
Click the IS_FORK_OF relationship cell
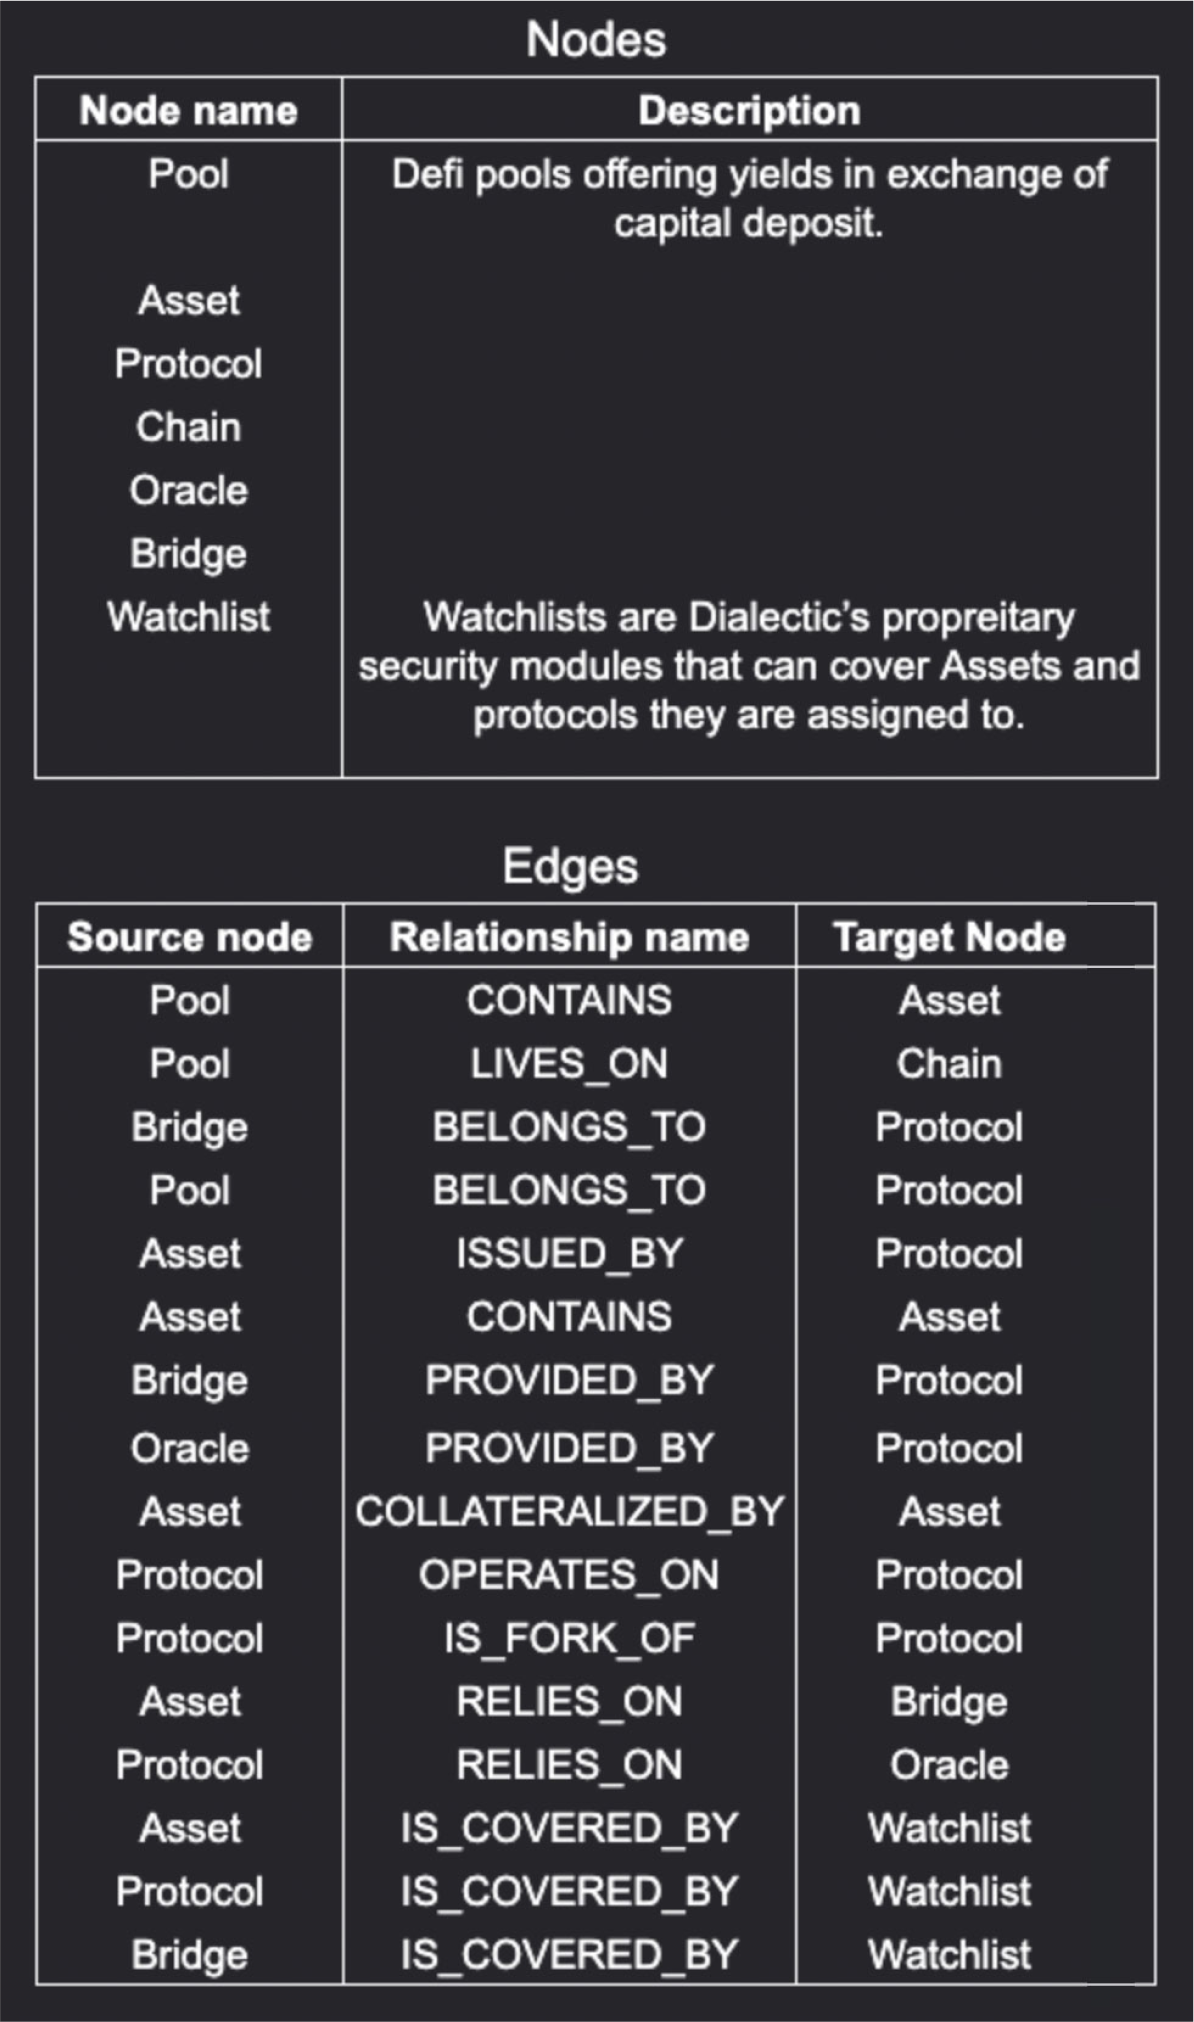(x=569, y=1638)
